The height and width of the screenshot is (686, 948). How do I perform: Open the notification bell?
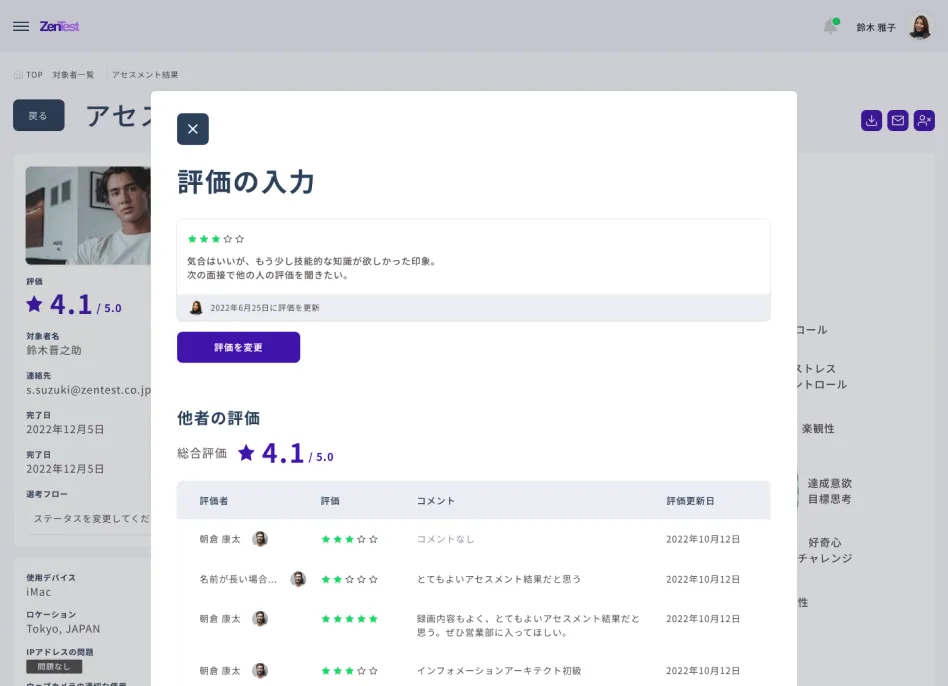831,27
